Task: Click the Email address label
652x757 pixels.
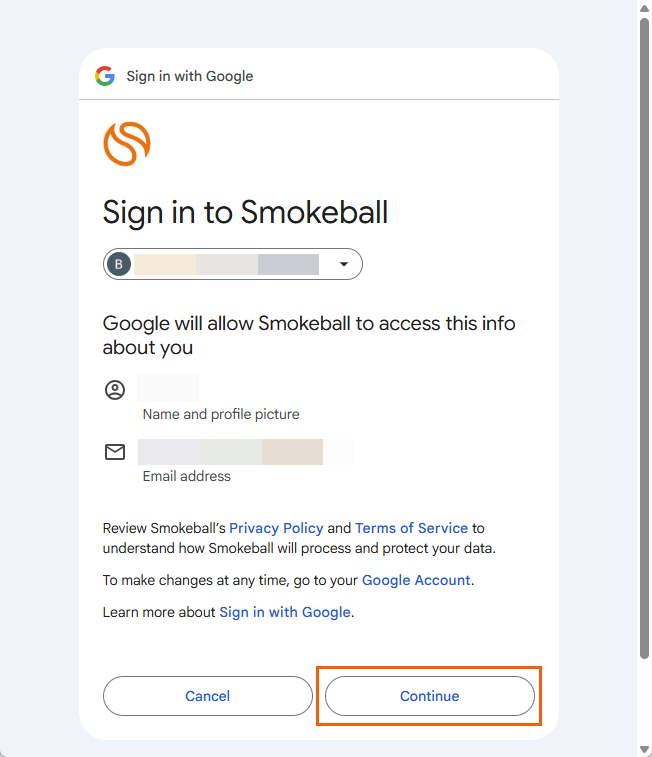Action: [187, 476]
